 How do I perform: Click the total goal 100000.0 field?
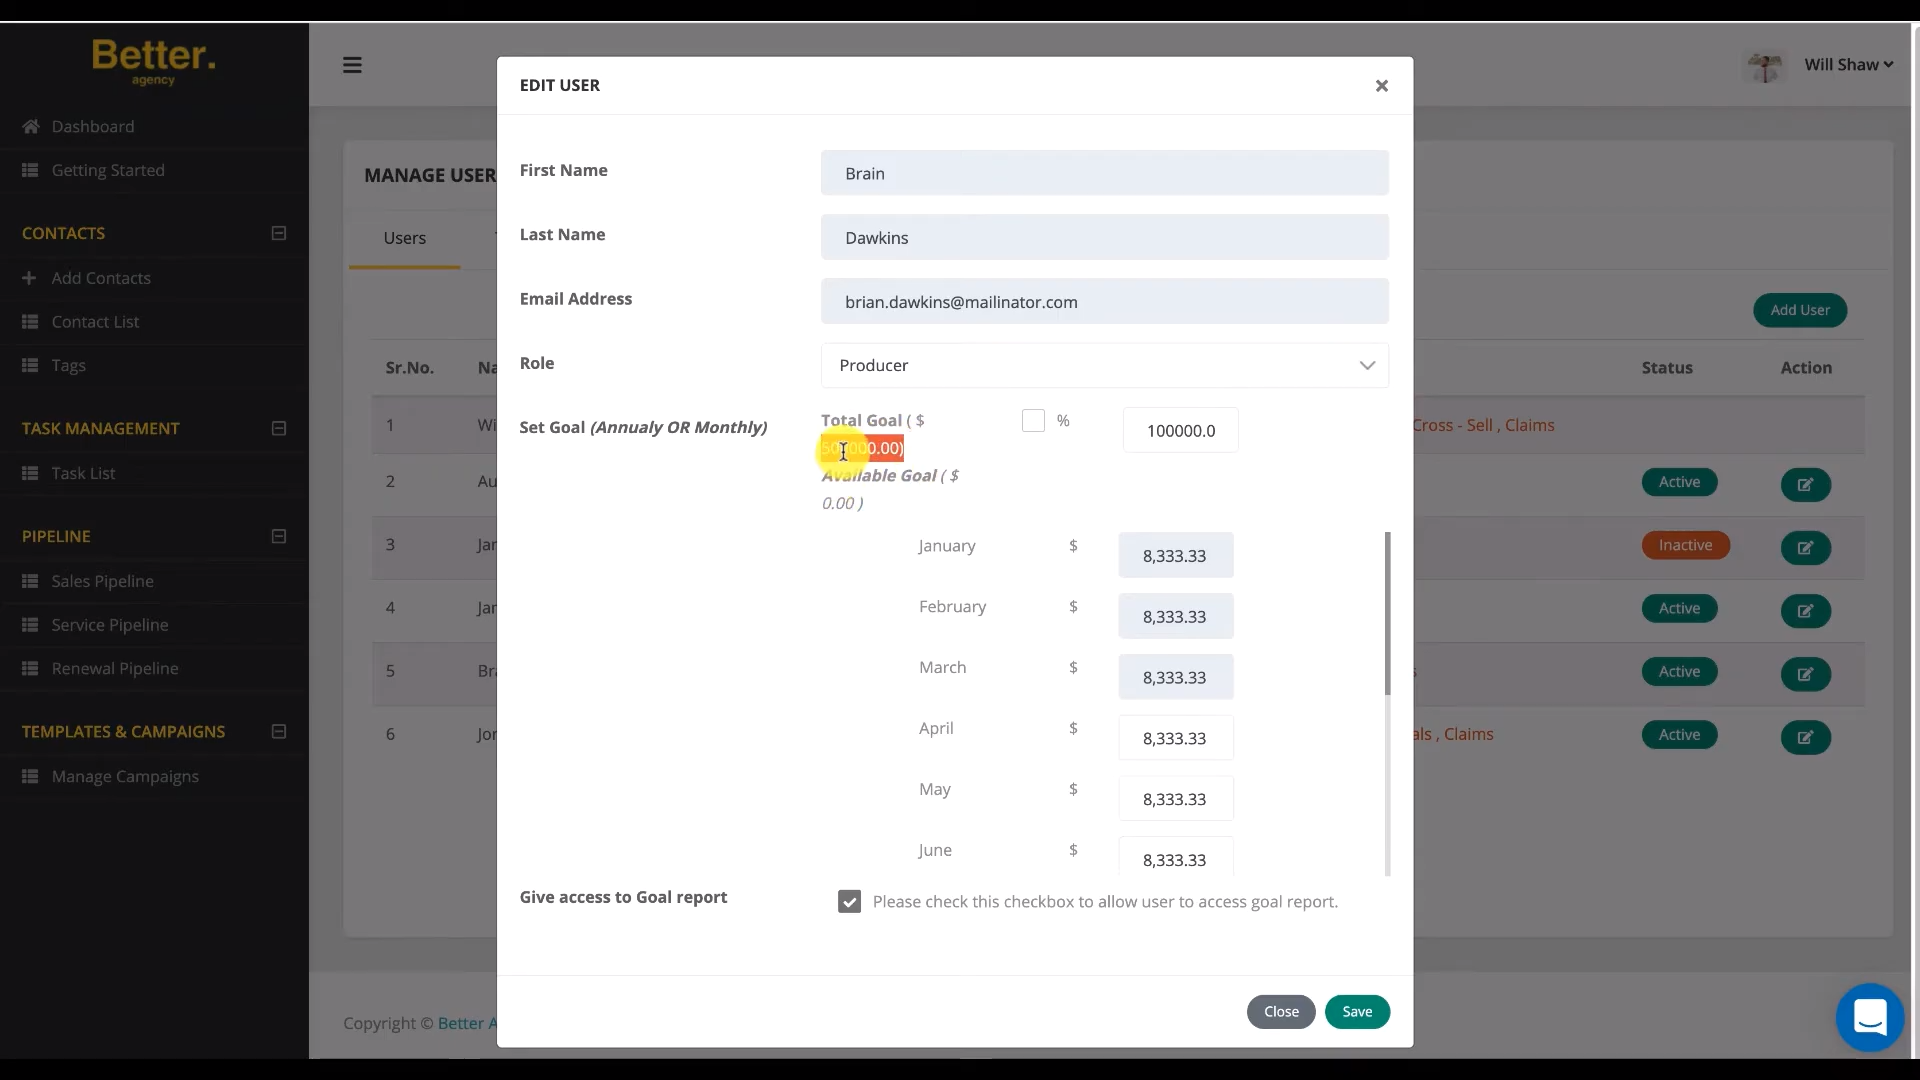click(x=1180, y=430)
